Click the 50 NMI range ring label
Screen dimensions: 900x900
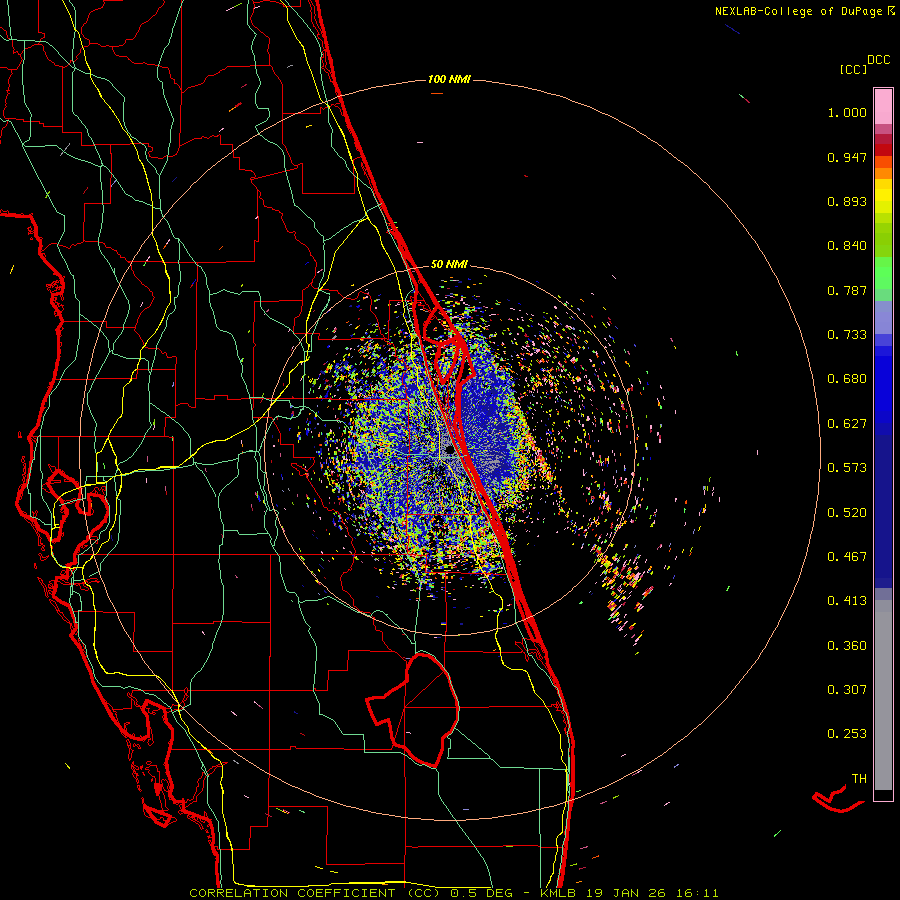449,264
